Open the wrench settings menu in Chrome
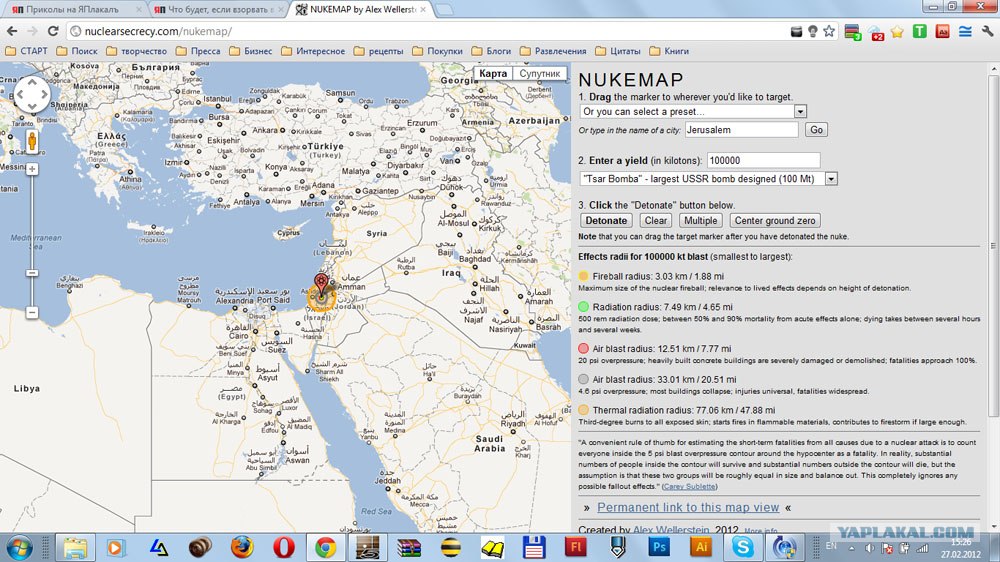Screen dimensions: 1000x562 coord(987,31)
